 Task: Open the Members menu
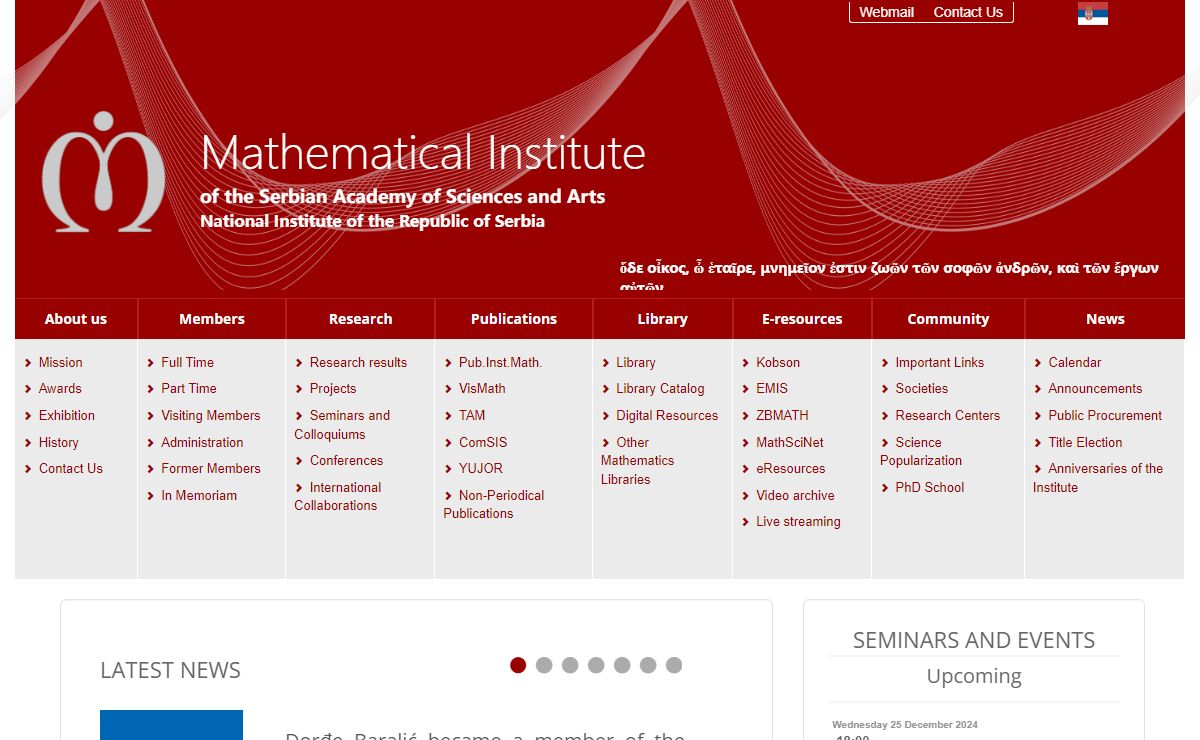[x=212, y=319]
